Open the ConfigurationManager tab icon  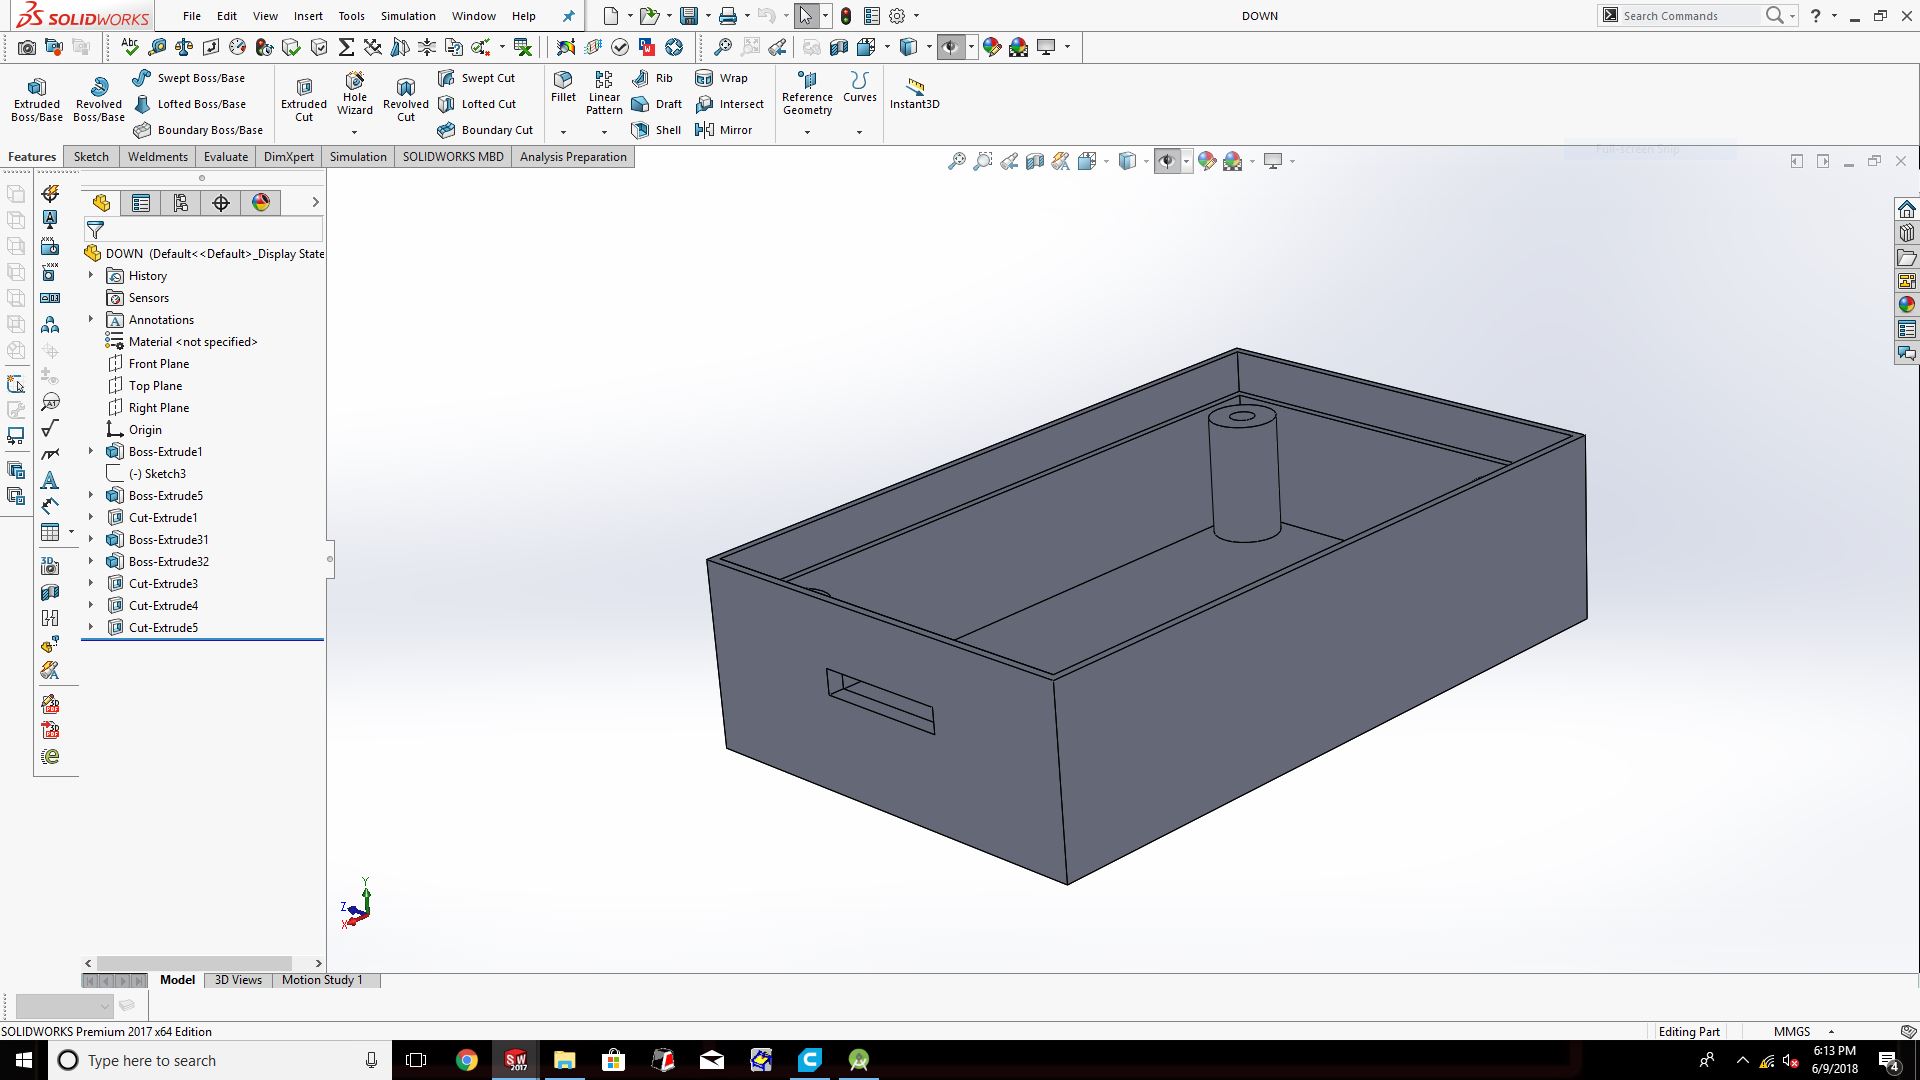point(181,203)
